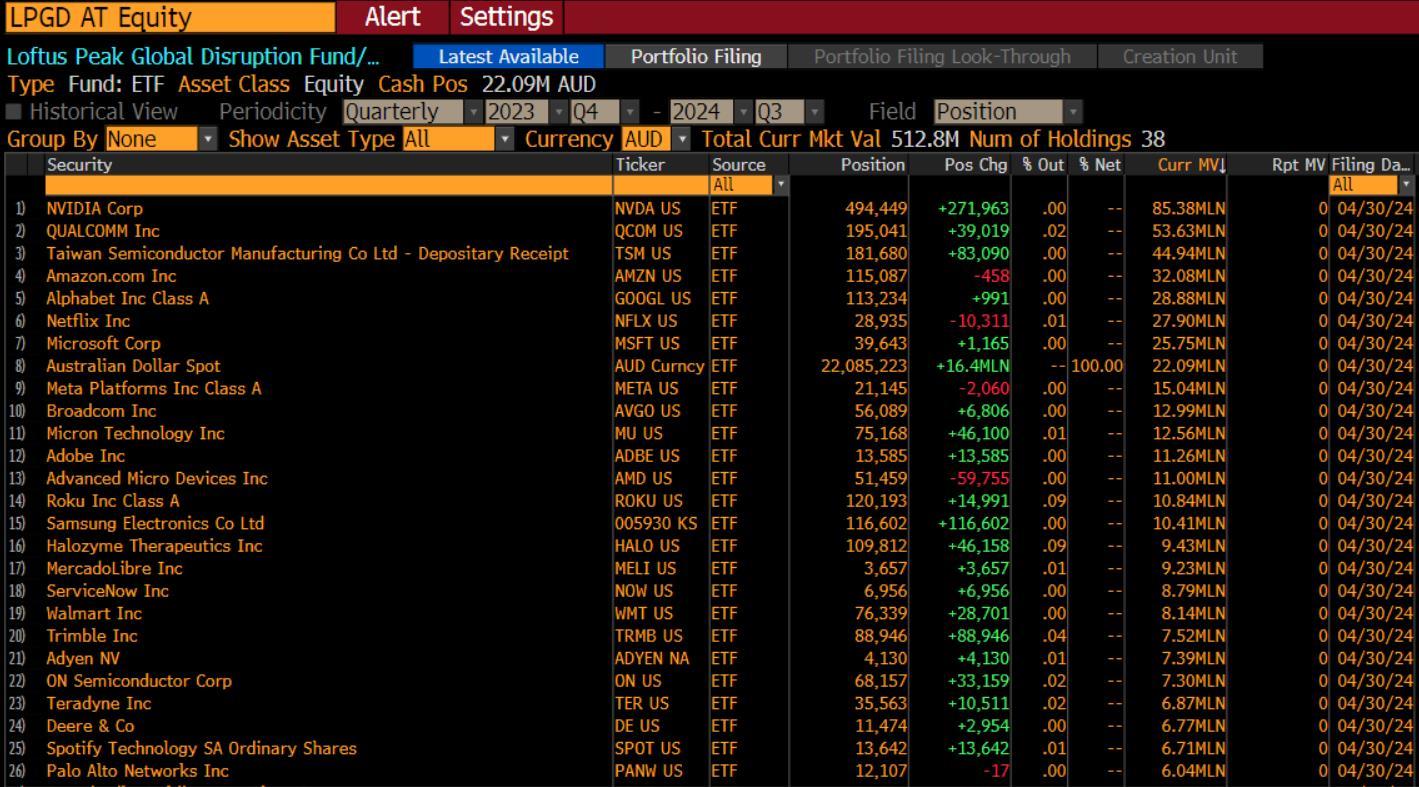Open the Alert menu

click(x=392, y=17)
